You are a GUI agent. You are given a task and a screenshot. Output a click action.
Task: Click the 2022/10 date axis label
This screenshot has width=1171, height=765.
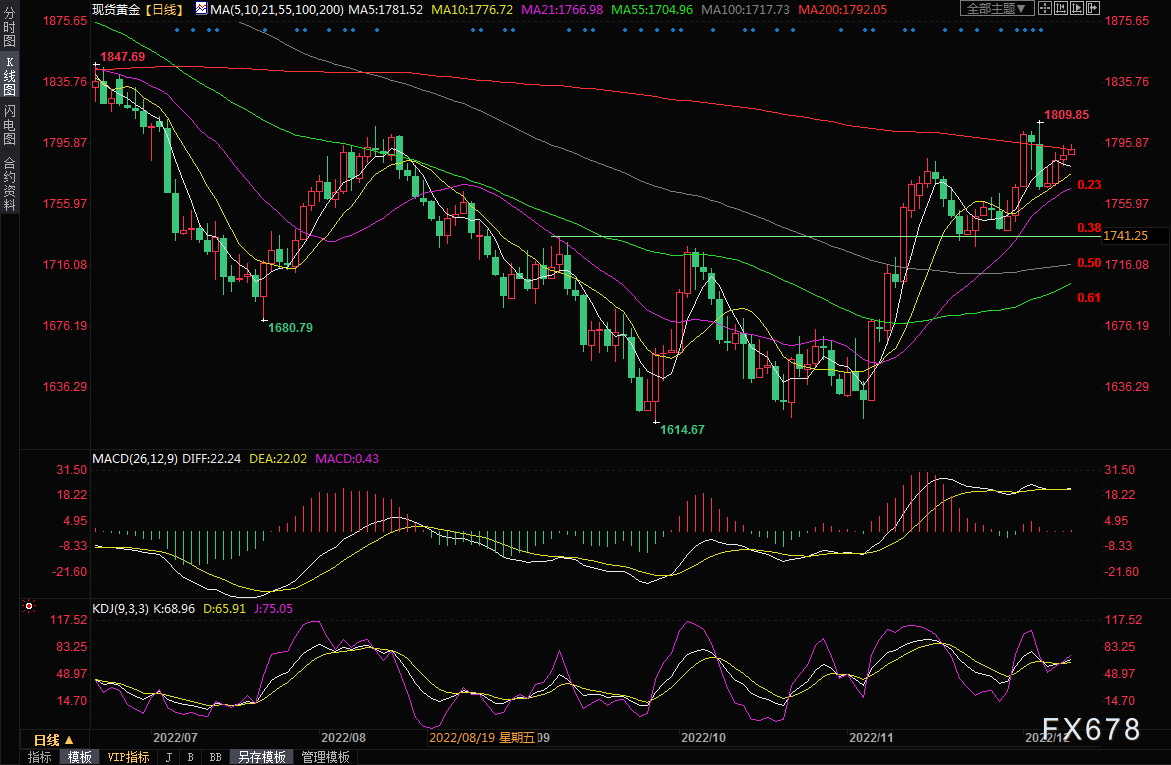[x=703, y=738]
